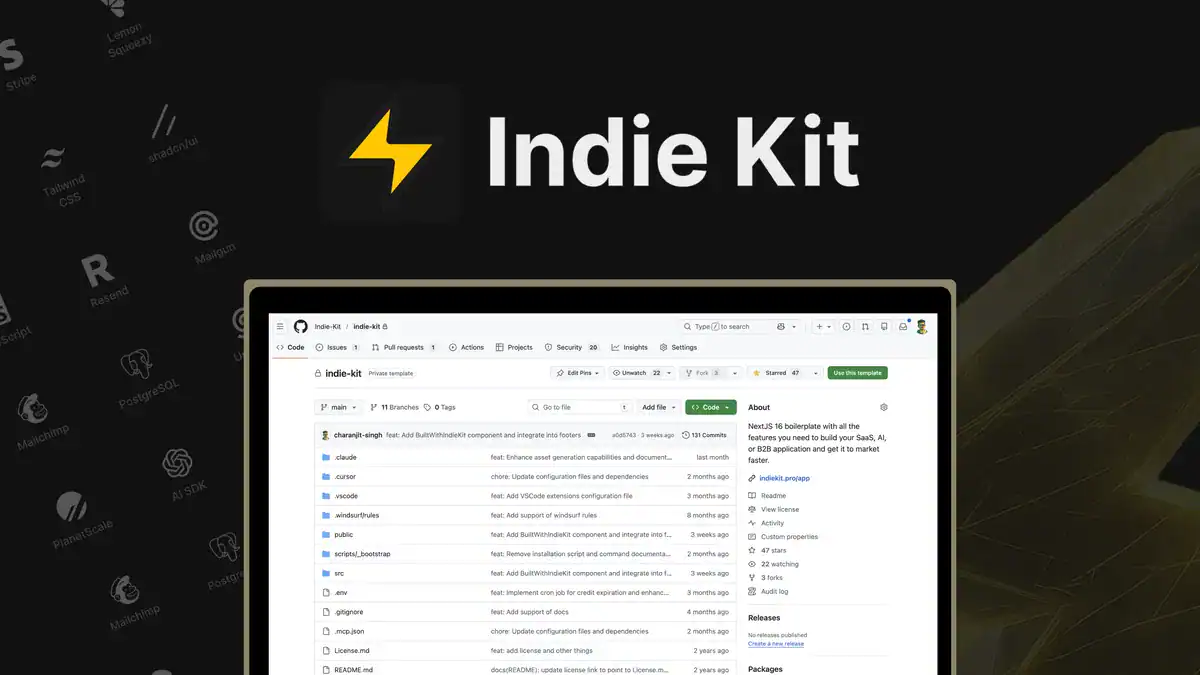This screenshot has height=675, width=1200.
Task: Open the .gitignore file
Action: [x=349, y=612]
